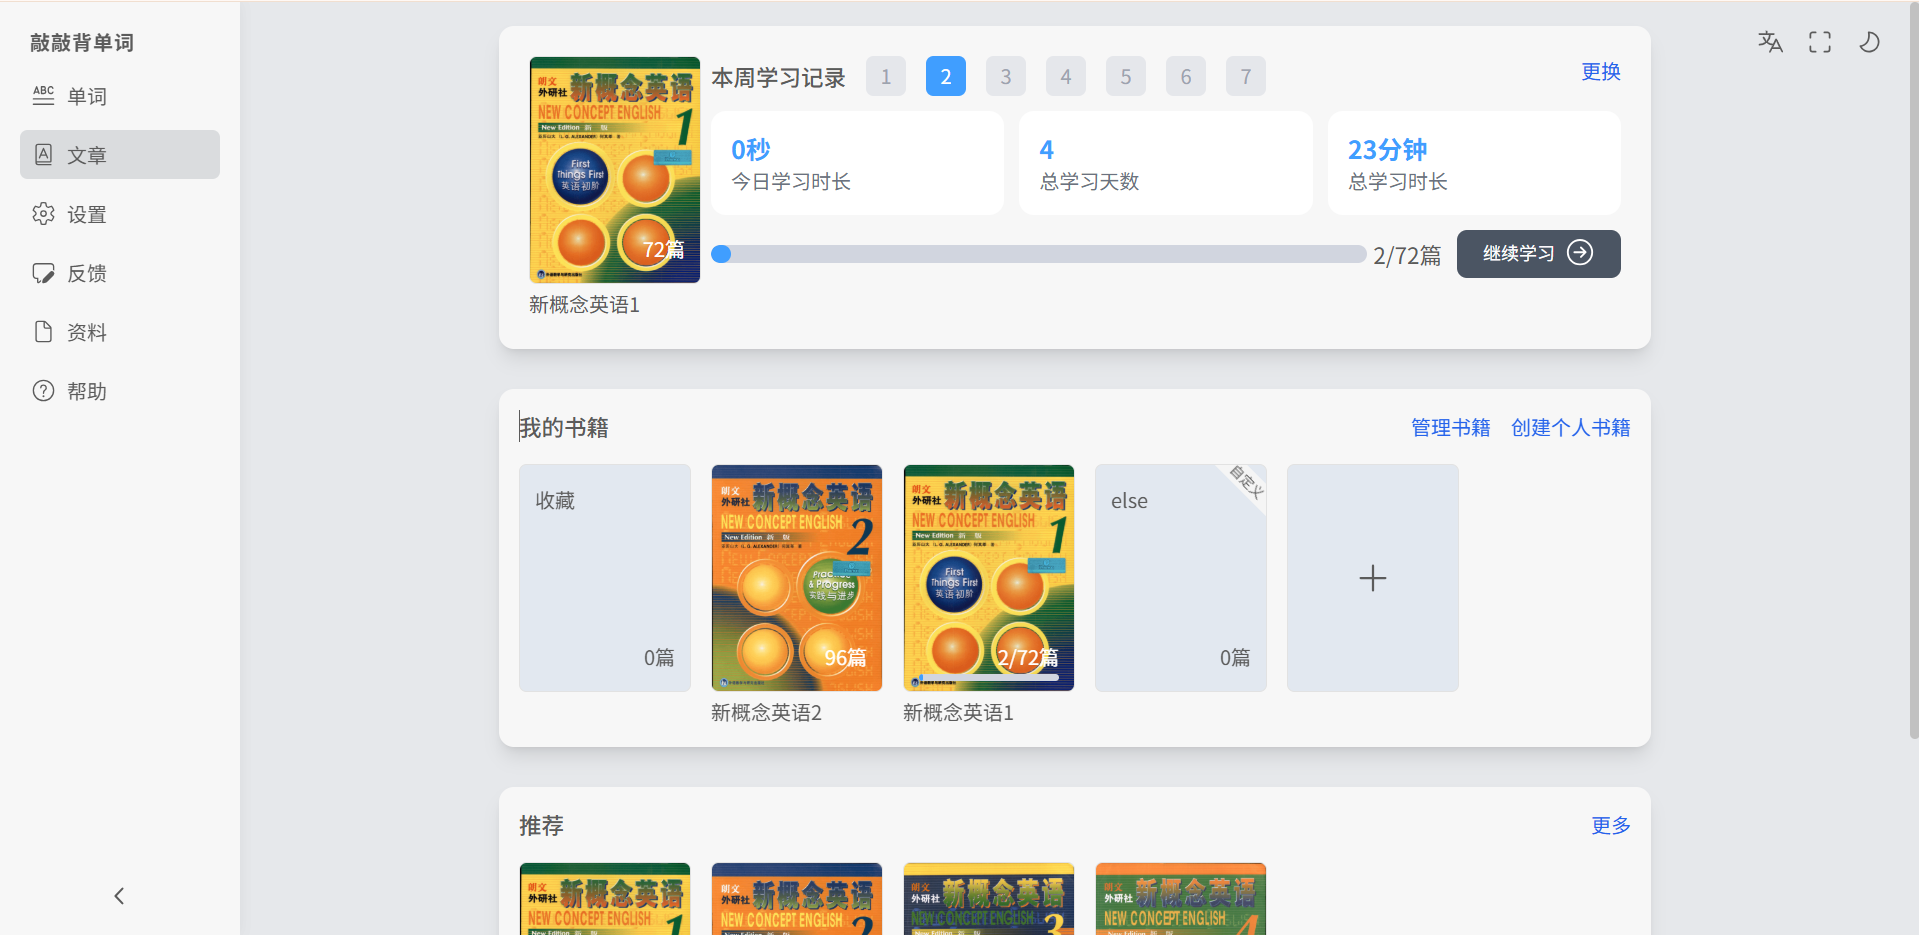Click the 总学习天数 4 stat card

click(1166, 163)
